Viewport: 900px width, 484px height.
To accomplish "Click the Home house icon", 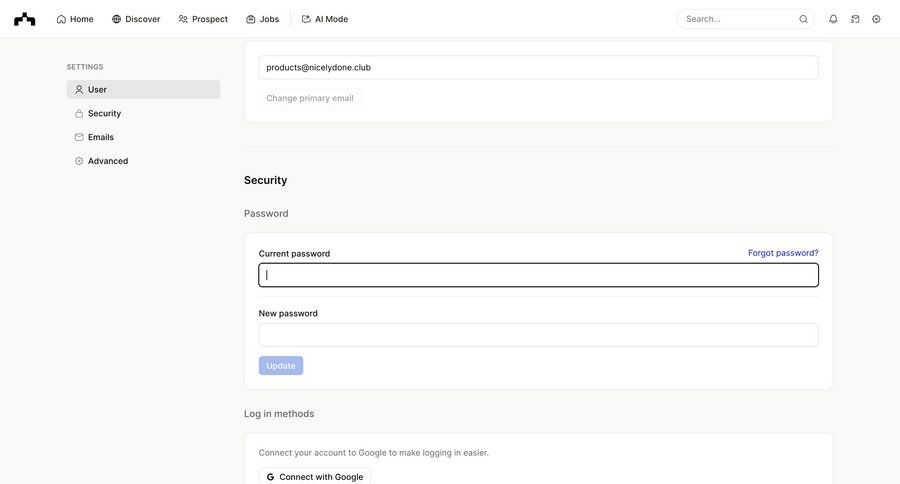I will 61,19.
